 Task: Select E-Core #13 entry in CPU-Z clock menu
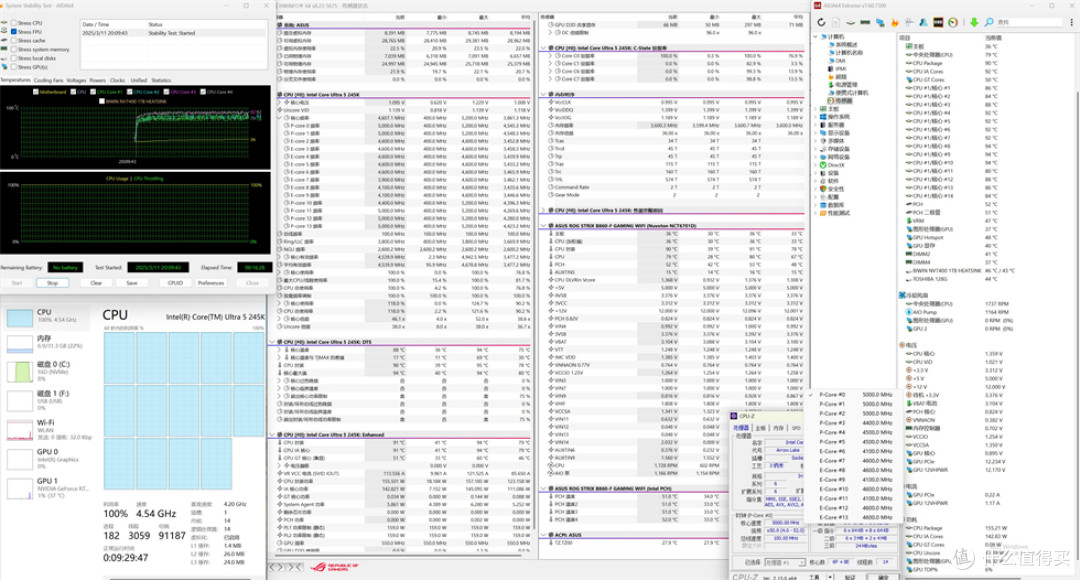click(855, 517)
